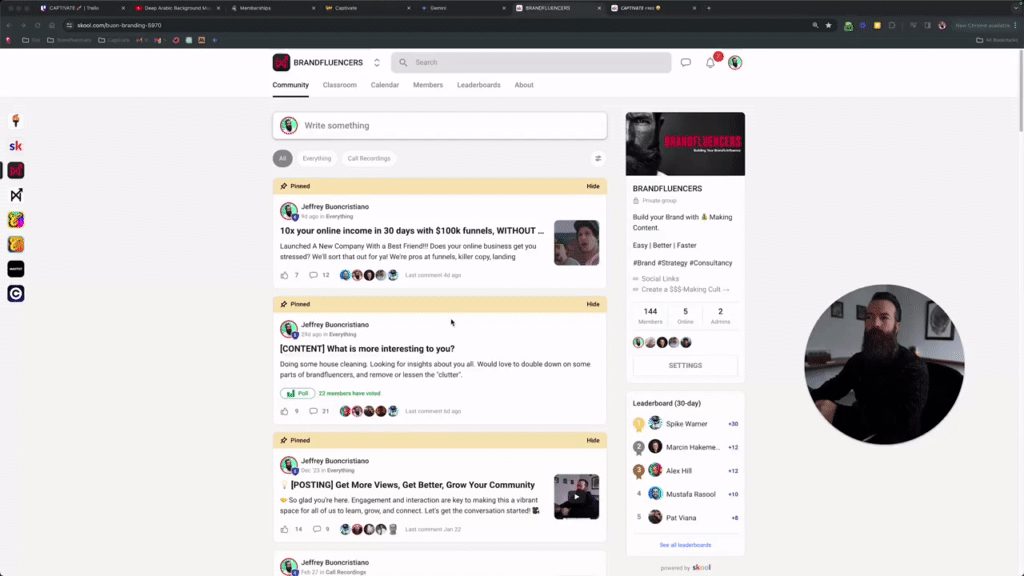Click the Search field in the header
This screenshot has width=1024, height=576.
pos(531,63)
